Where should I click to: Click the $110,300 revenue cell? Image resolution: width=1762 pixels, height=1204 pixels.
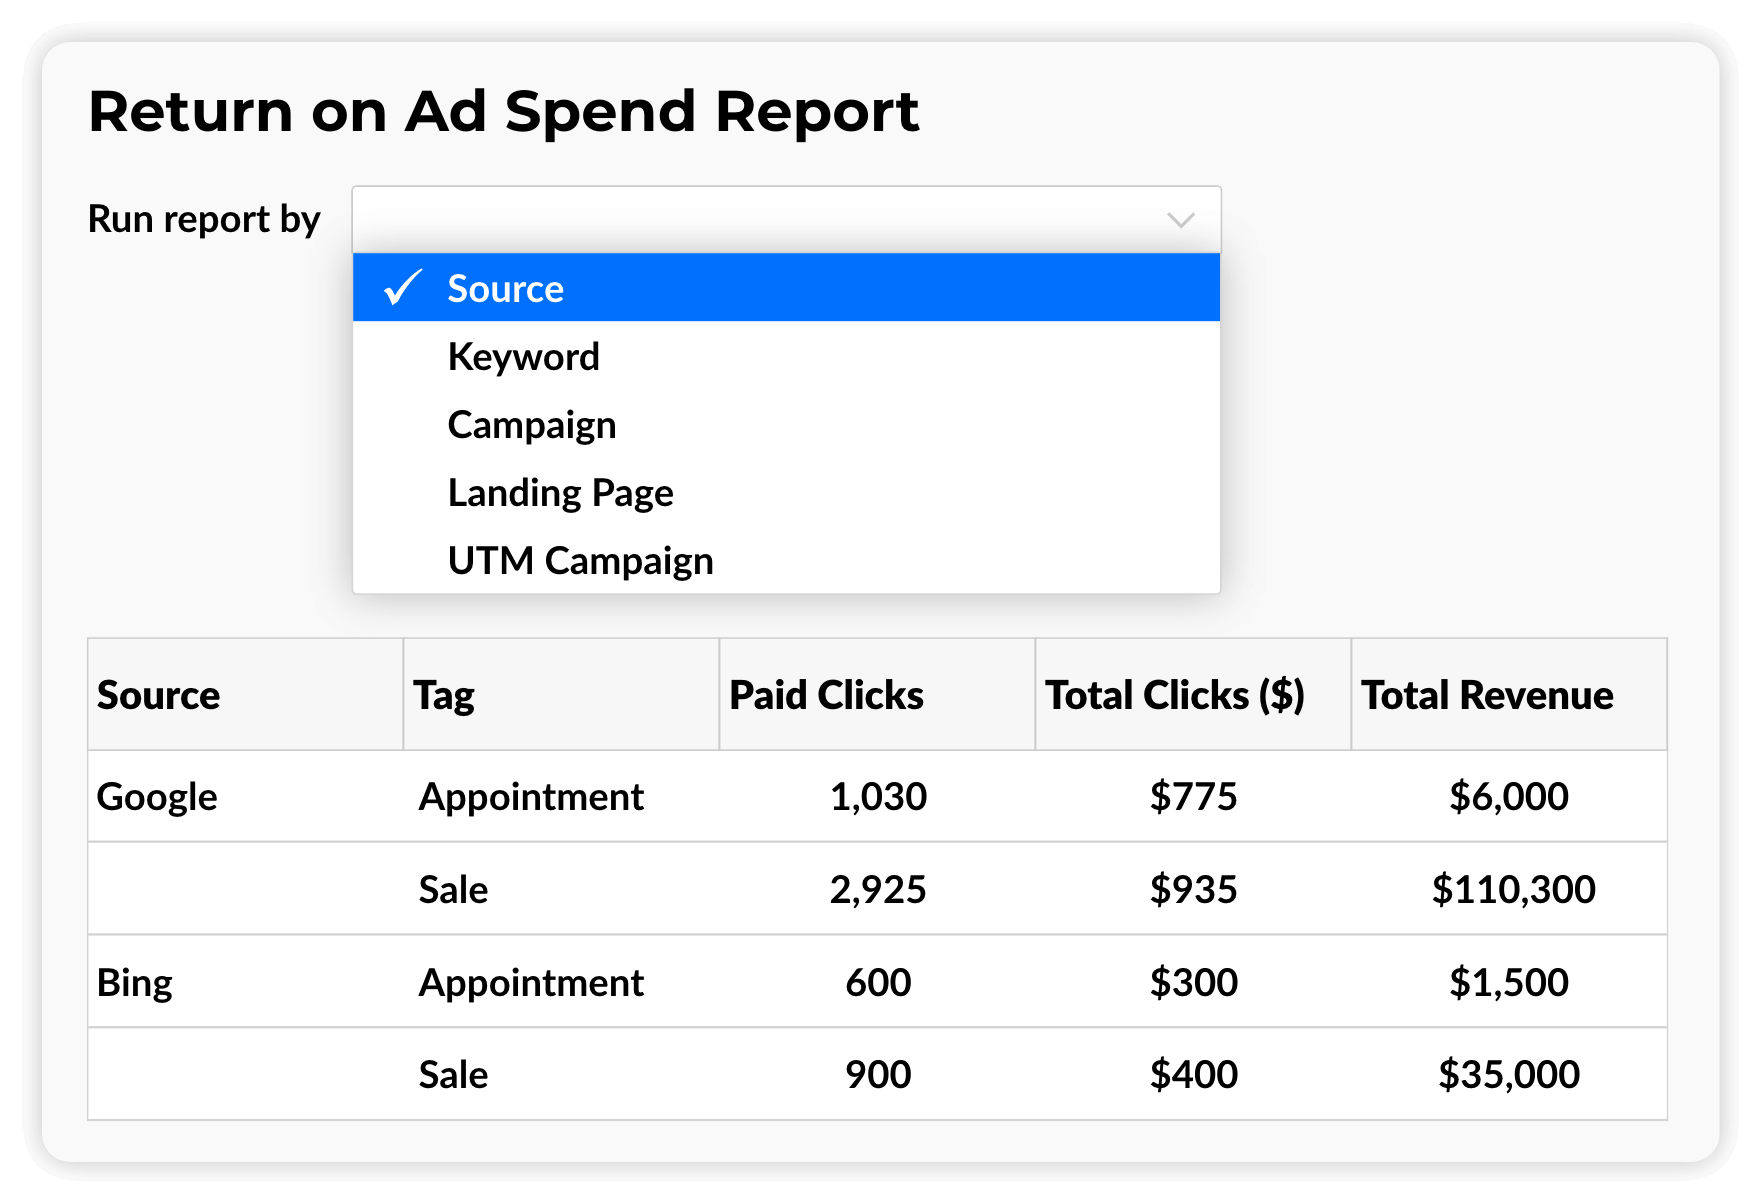(x=1512, y=889)
